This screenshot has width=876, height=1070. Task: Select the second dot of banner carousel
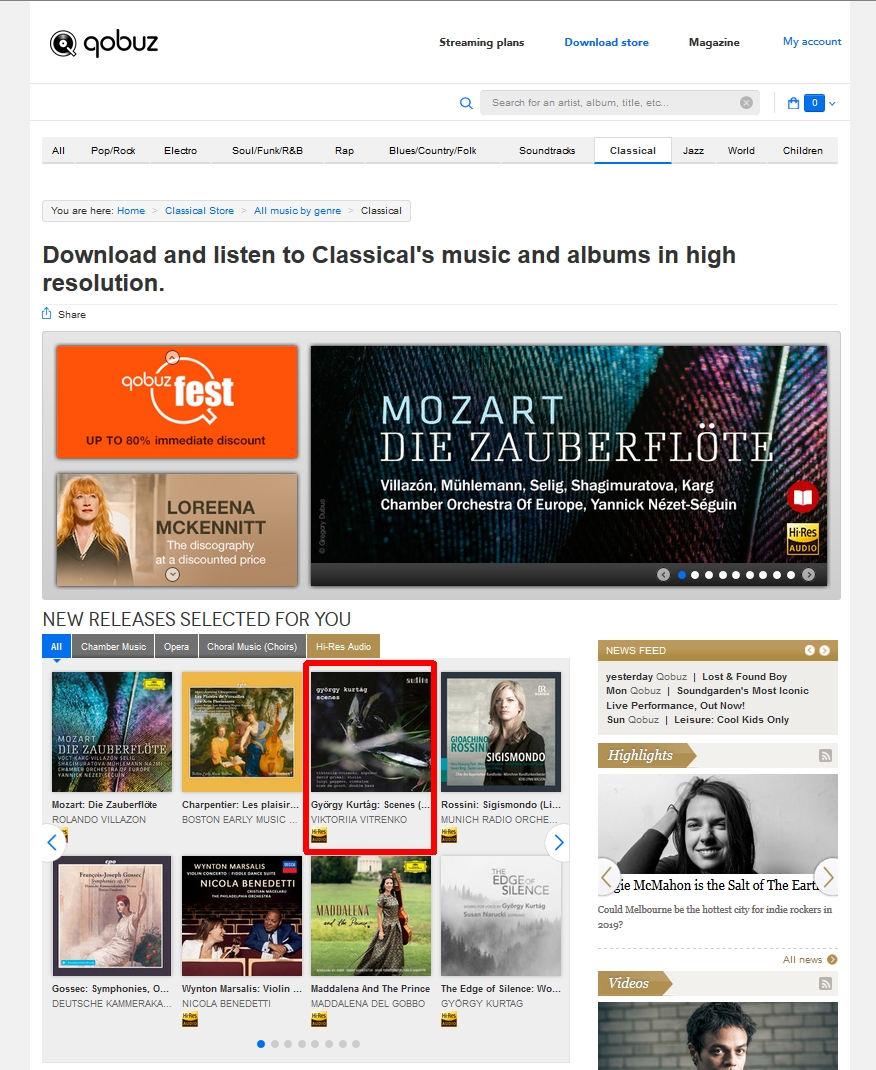(x=695, y=575)
